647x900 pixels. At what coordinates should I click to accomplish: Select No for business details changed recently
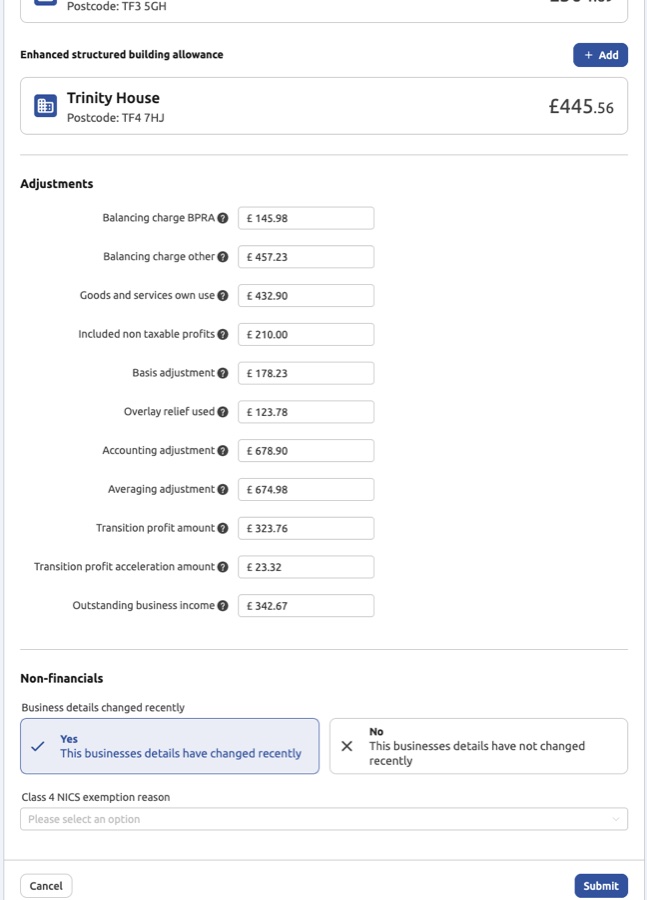pyautogui.click(x=478, y=746)
